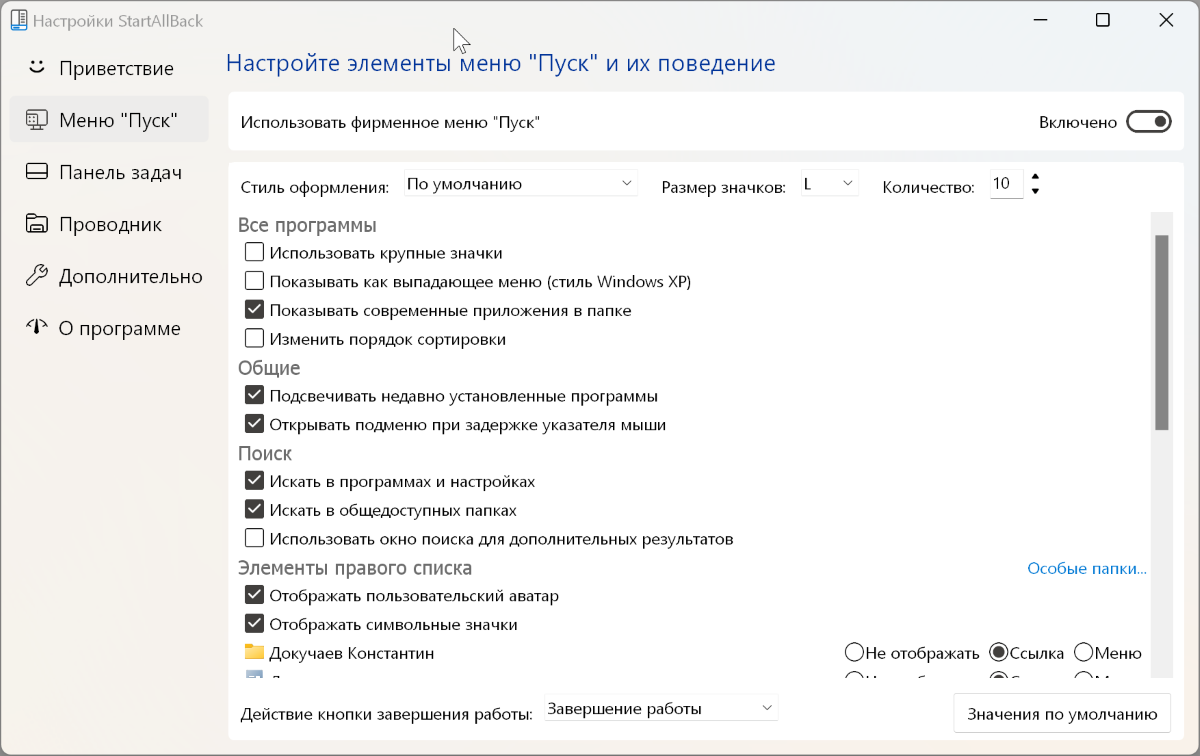The width and height of the screenshot is (1200, 756).
Task: Show the О программе page
Action: (109, 328)
